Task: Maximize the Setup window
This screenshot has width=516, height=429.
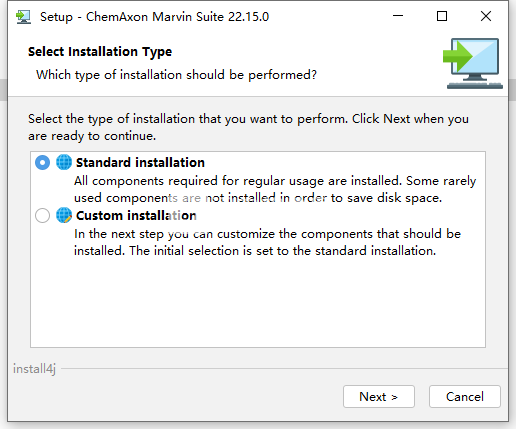Action: 442,16
